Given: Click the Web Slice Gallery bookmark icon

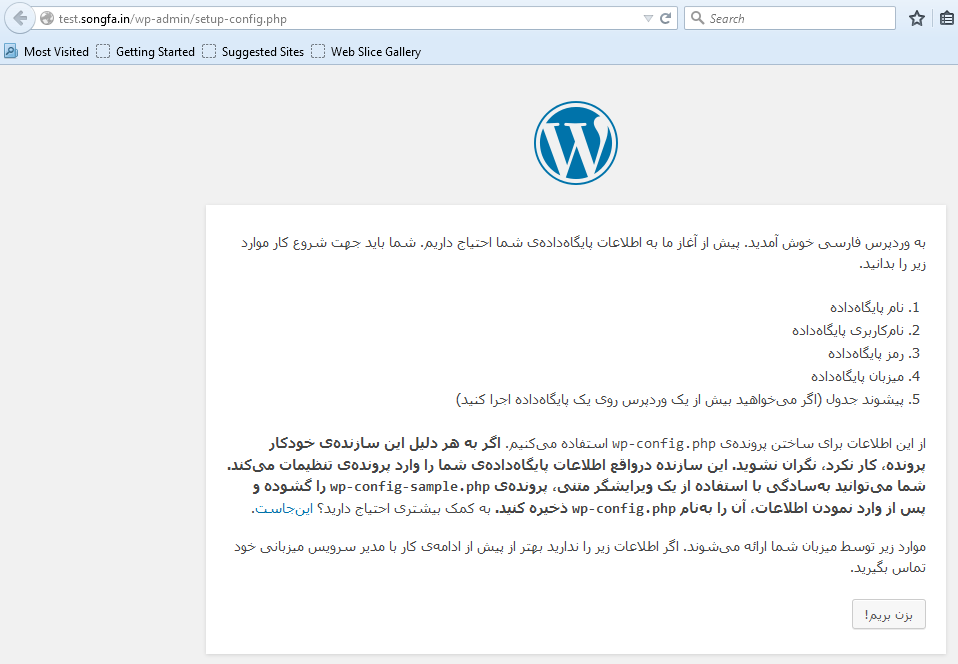Looking at the screenshot, I should click(x=318, y=51).
